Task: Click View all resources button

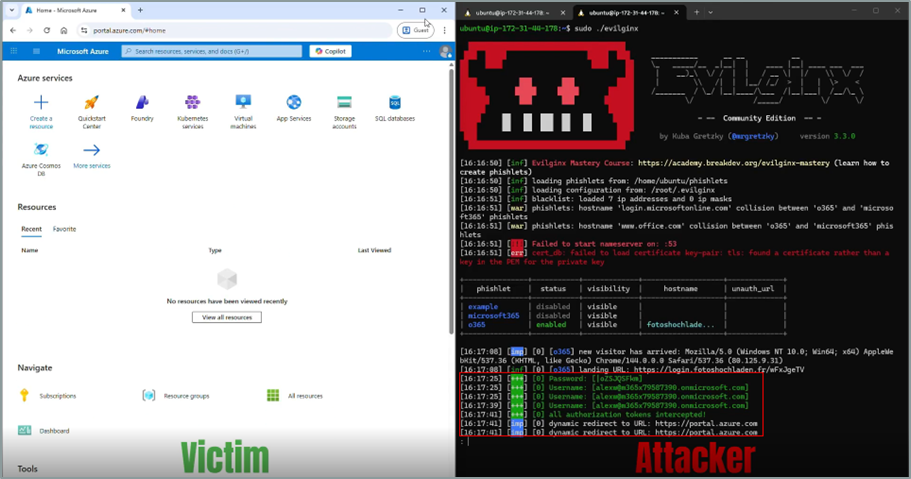Action: tap(227, 317)
